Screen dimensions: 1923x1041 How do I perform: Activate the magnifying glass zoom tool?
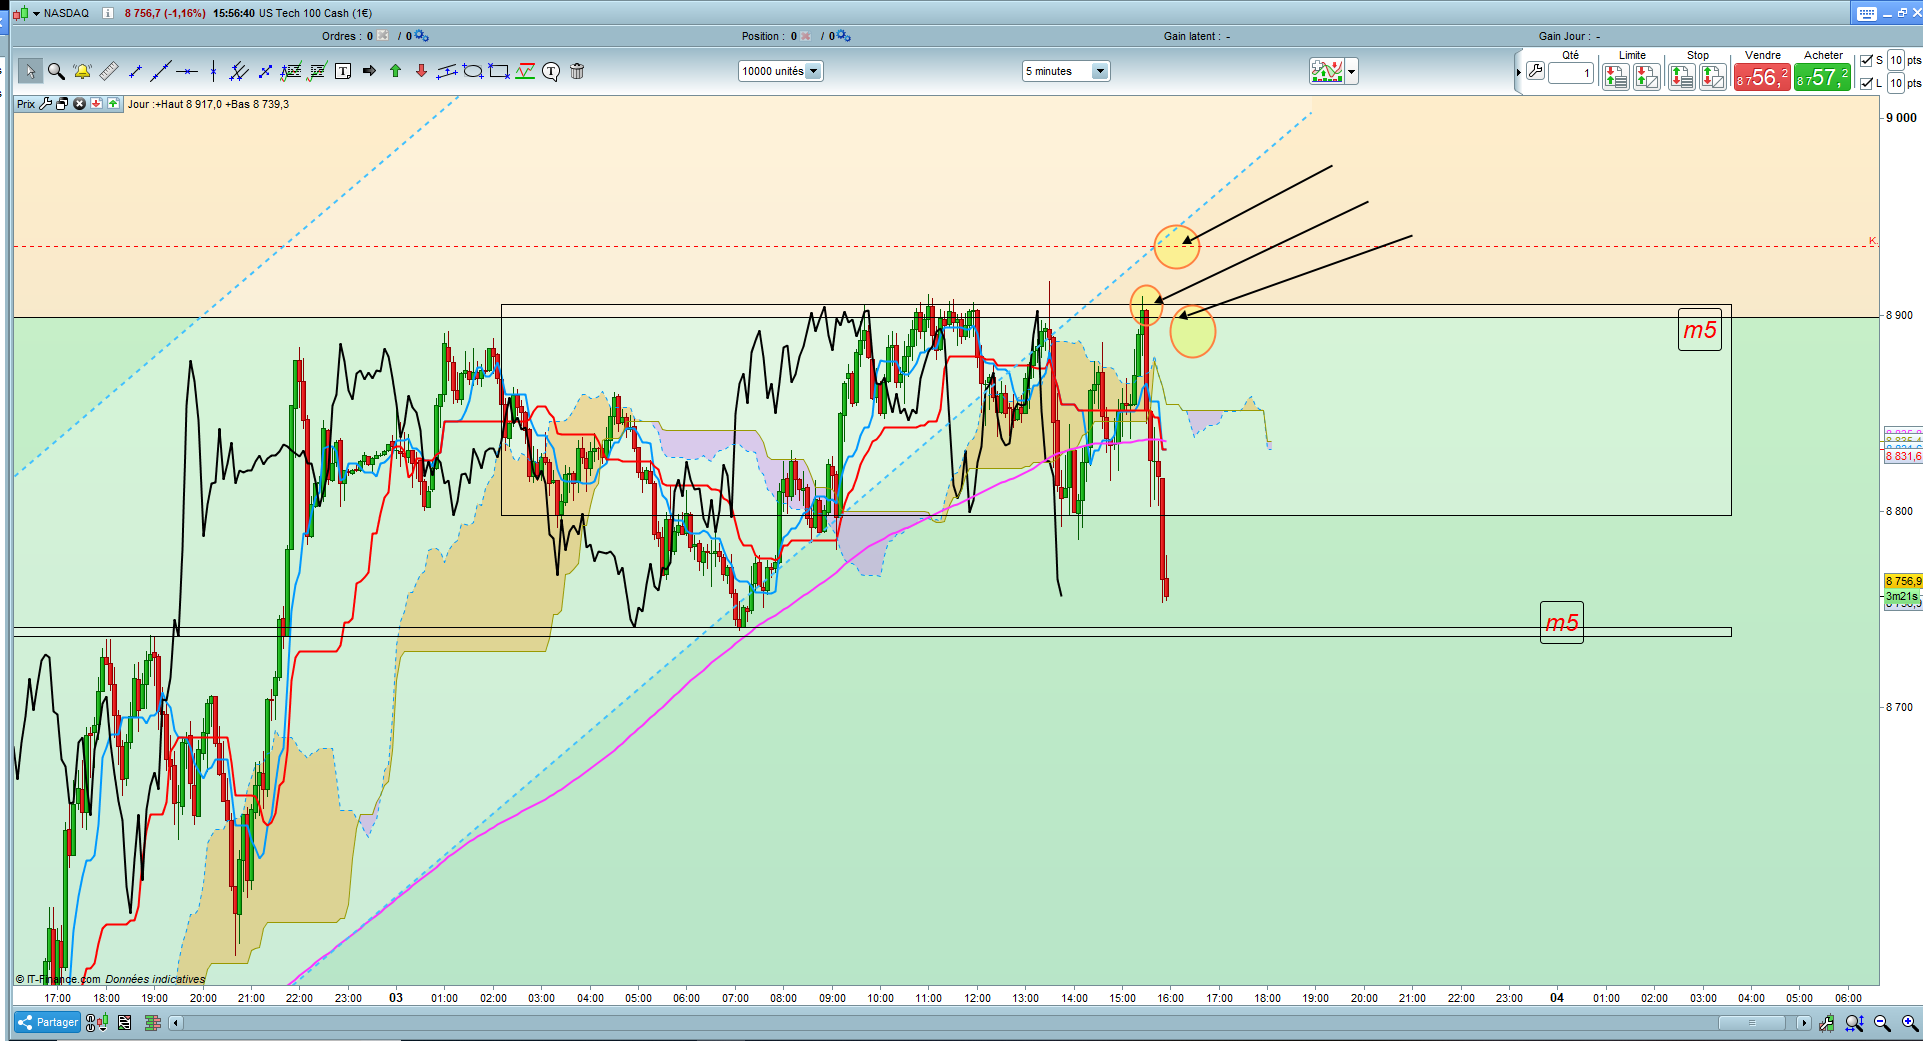tap(56, 71)
